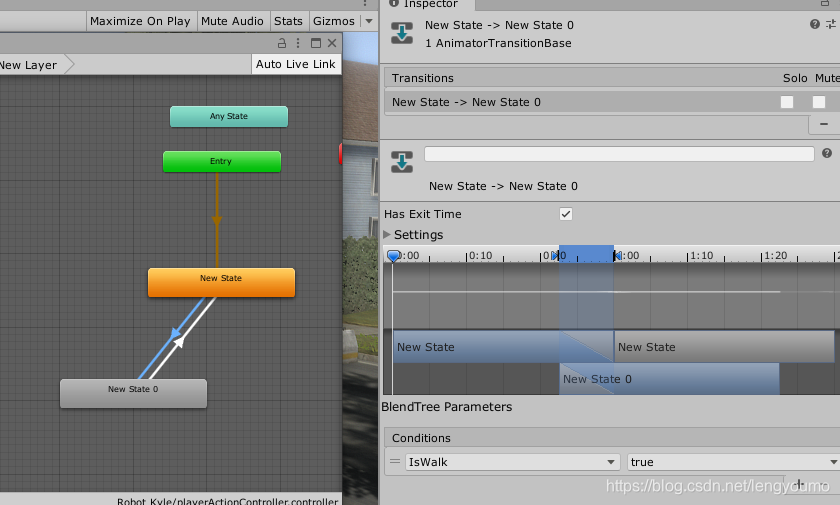Screen dimensions: 840x505
Task: Expand the Settings foldout
Action: 387,235
